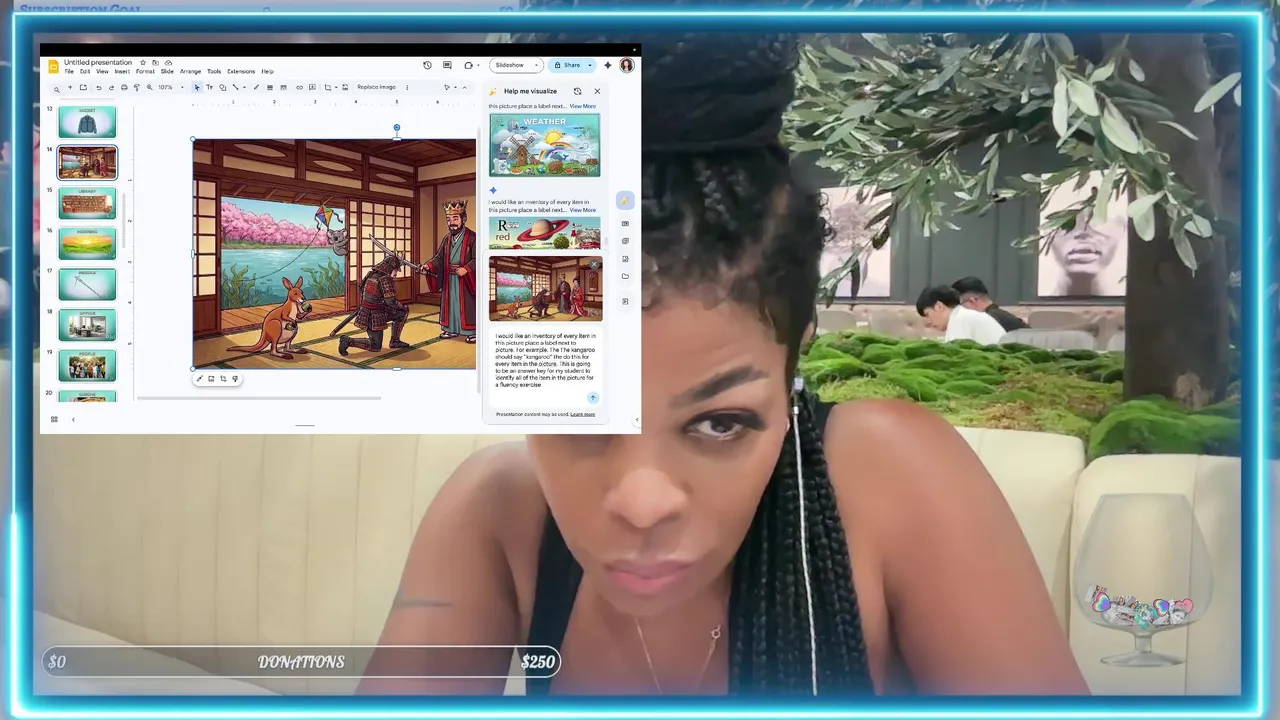The height and width of the screenshot is (720, 1280).
Task: Click the Gemini sparkle icon in header
Action: (607, 65)
